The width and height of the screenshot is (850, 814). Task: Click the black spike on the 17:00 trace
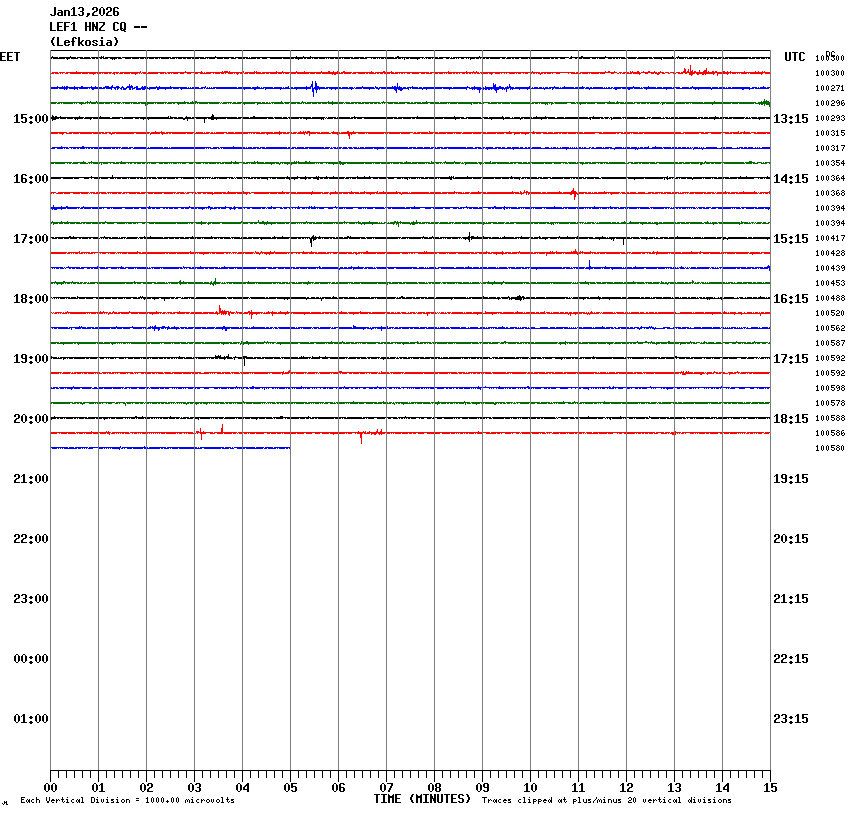[x=312, y=239]
